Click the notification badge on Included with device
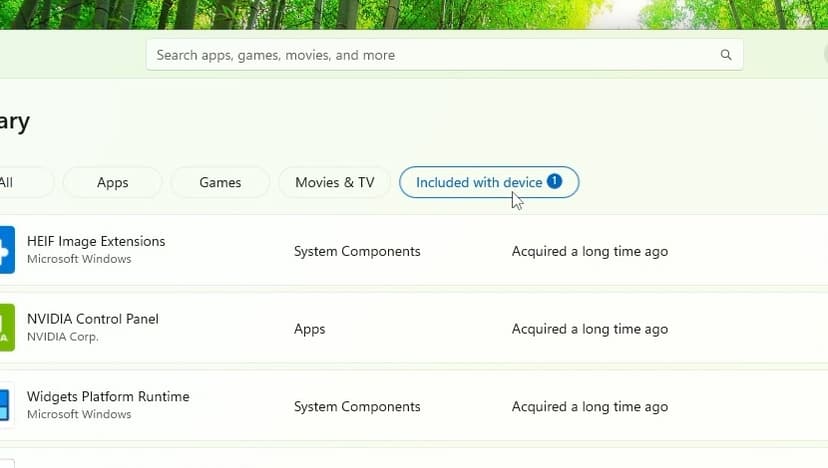 coord(554,182)
